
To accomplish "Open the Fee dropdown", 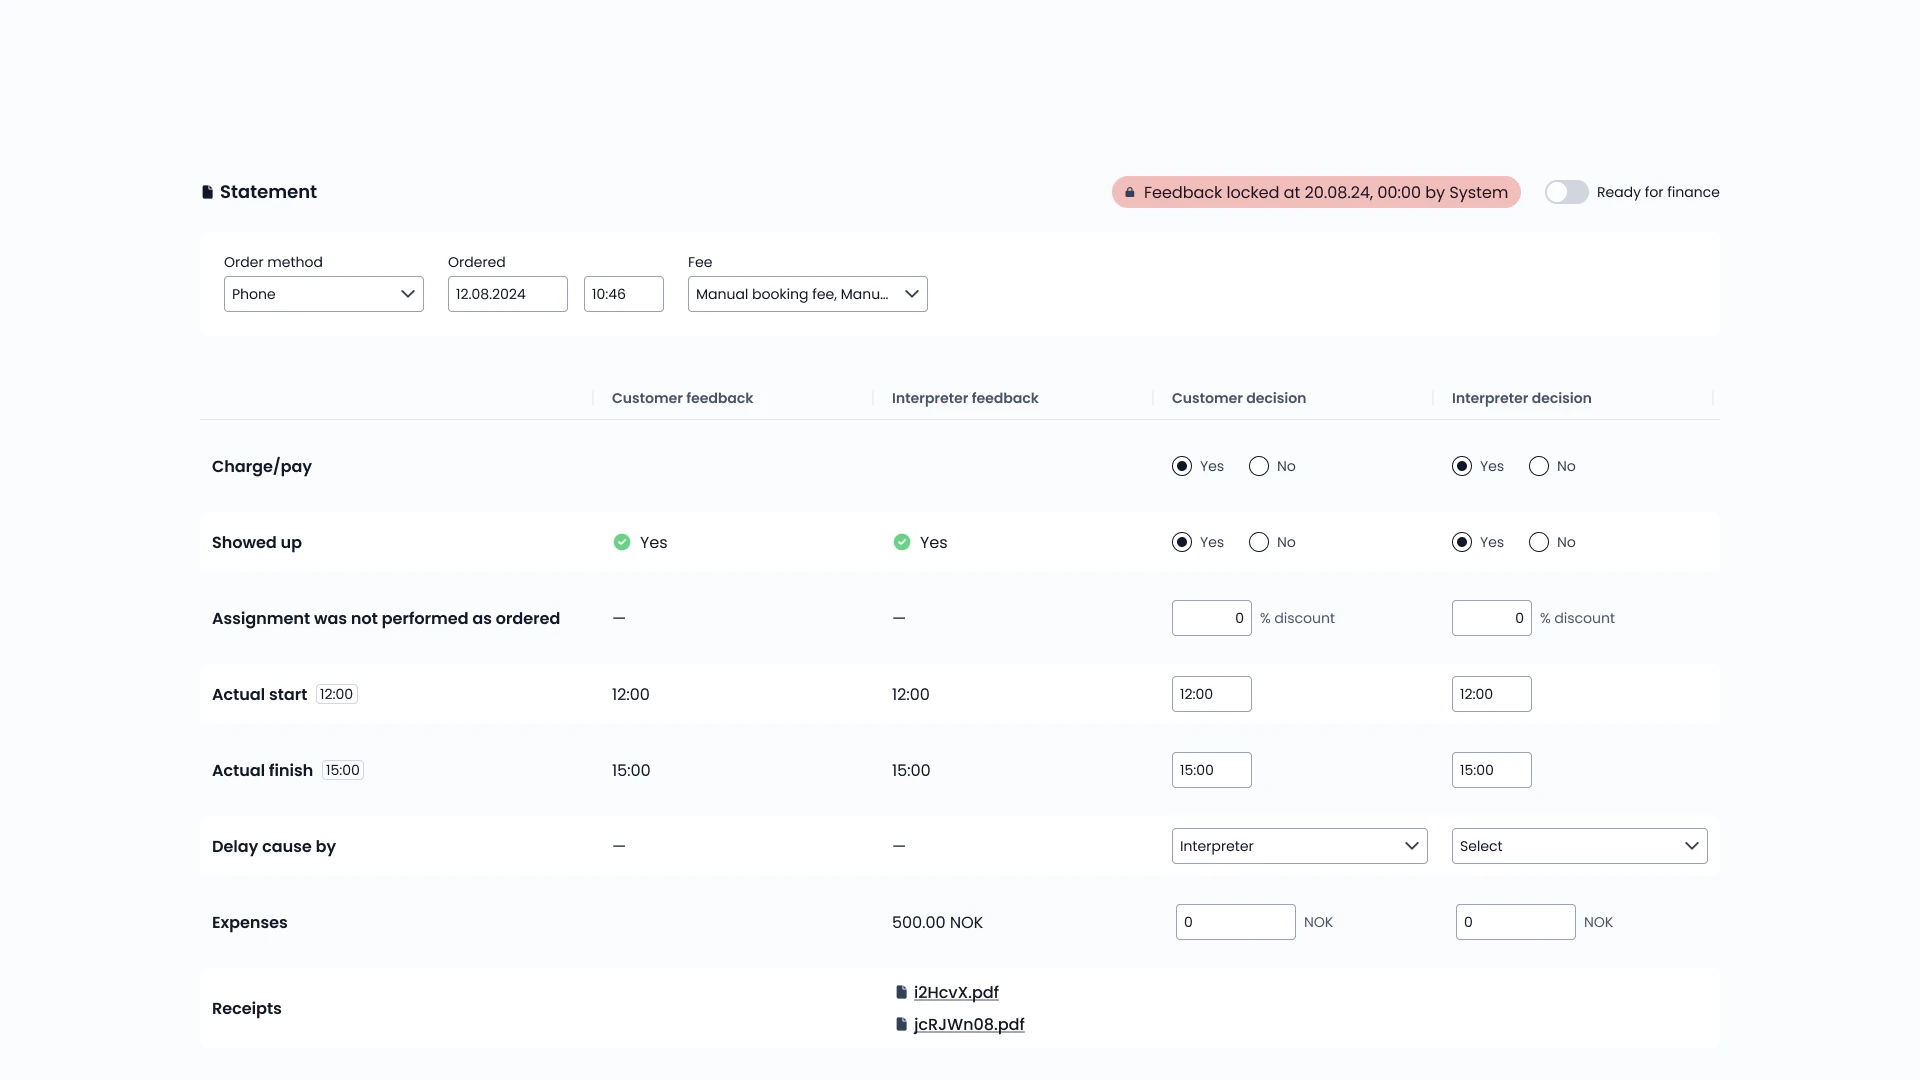I will [x=808, y=294].
